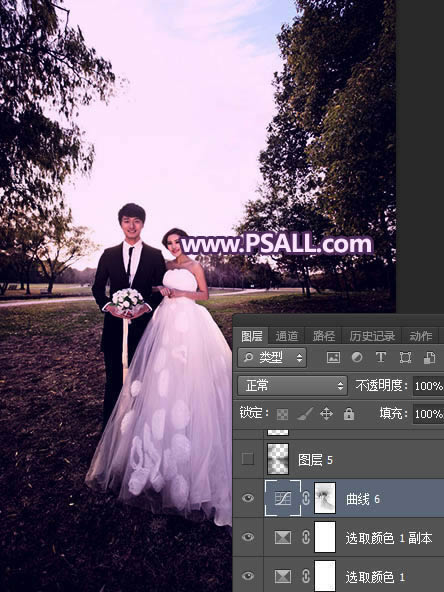Show the hidden 图层 5 layer
This screenshot has height=592, width=444.
(248, 459)
